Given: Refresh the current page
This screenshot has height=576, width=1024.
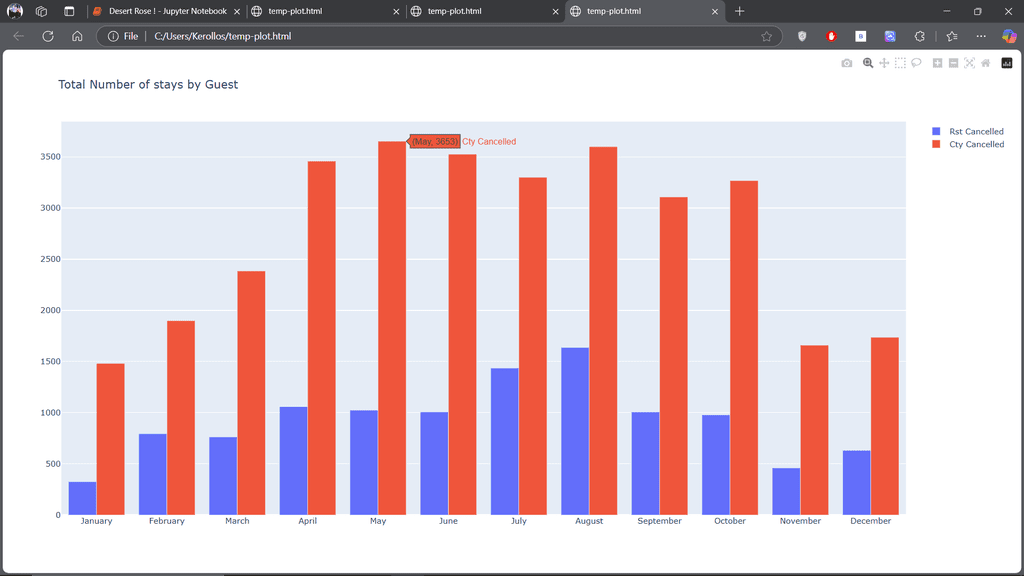Looking at the screenshot, I should pos(48,36).
